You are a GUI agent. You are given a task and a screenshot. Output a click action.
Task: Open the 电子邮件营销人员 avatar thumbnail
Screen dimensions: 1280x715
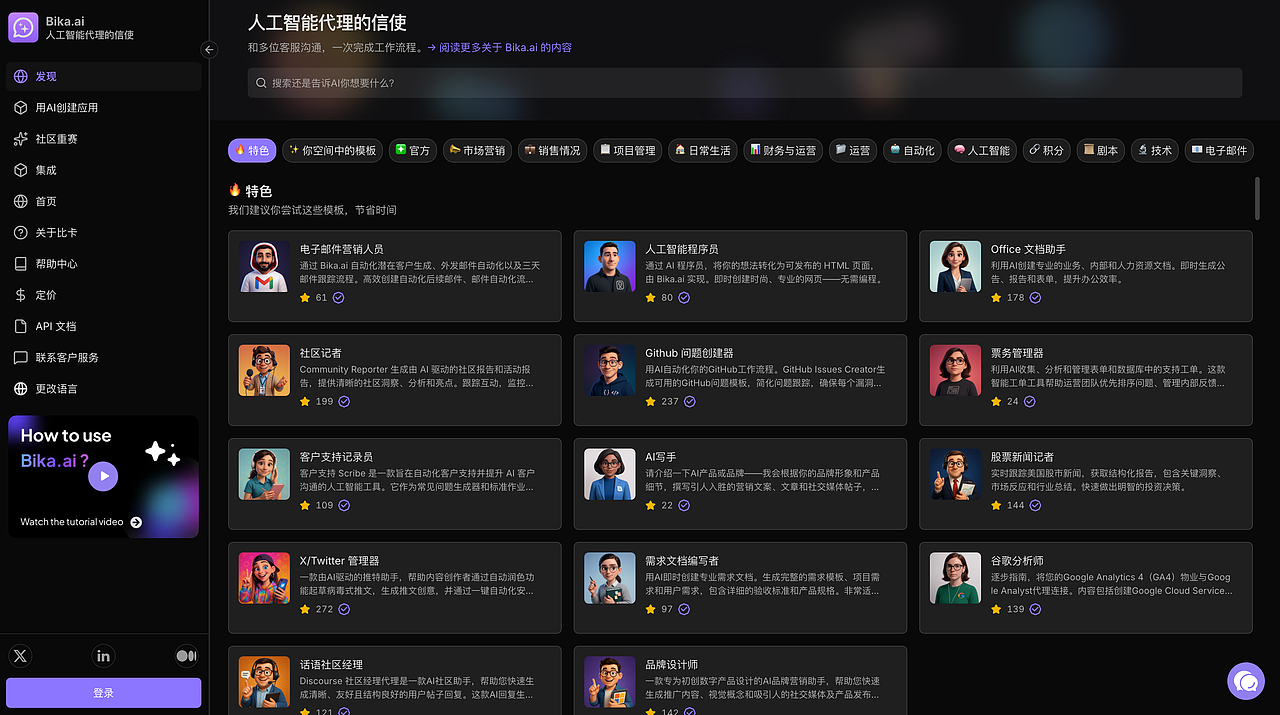click(x=265, y=267)
